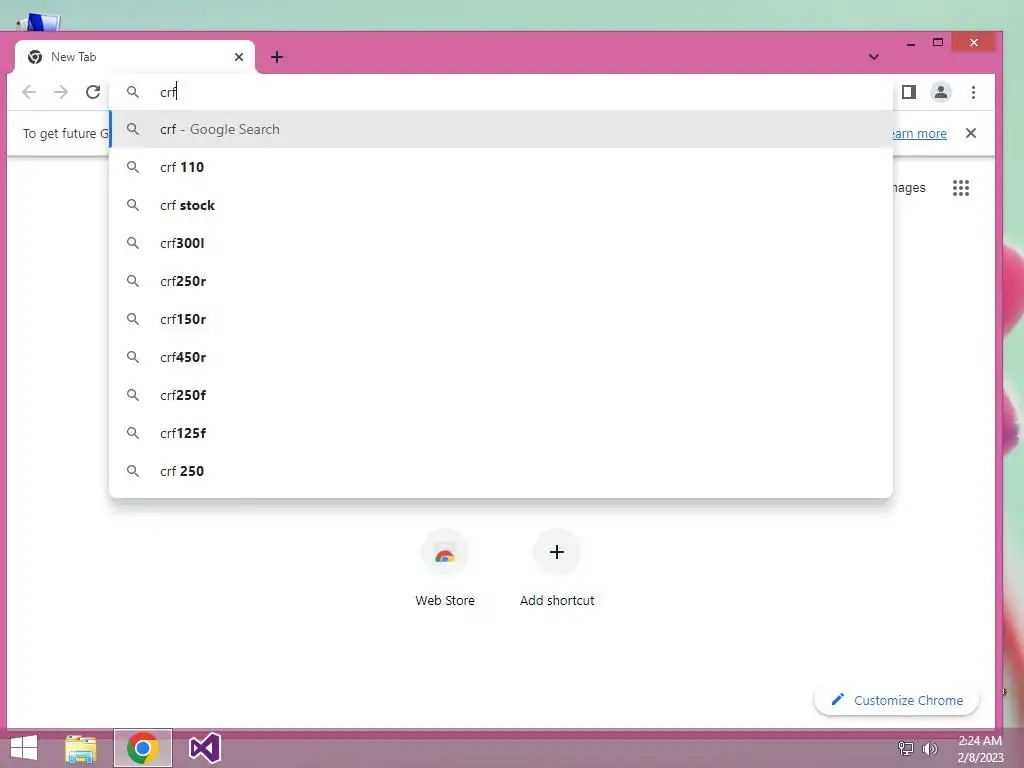Image resolution: width=1024 pixels, height=768 pixels.
Task: Follow the Learn more link
Action: click(919, 134)
